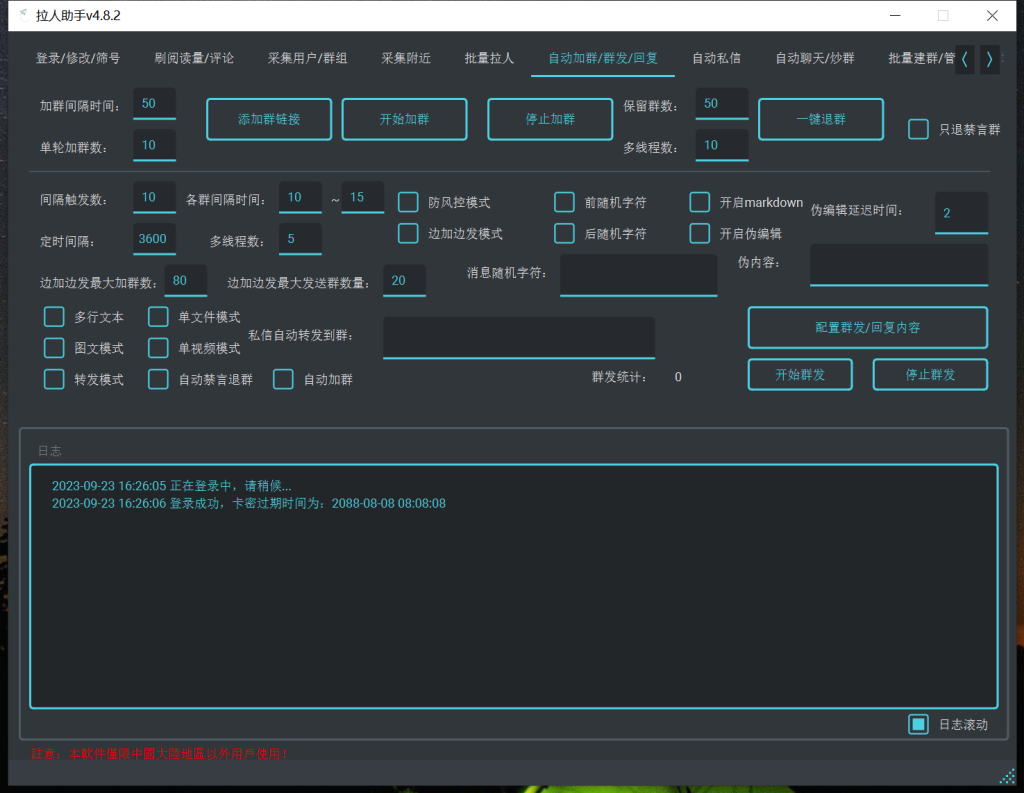Click the login success log line
Image resolution: width=1024 pixels, height=793 pixels.
[x=249, y=504]
